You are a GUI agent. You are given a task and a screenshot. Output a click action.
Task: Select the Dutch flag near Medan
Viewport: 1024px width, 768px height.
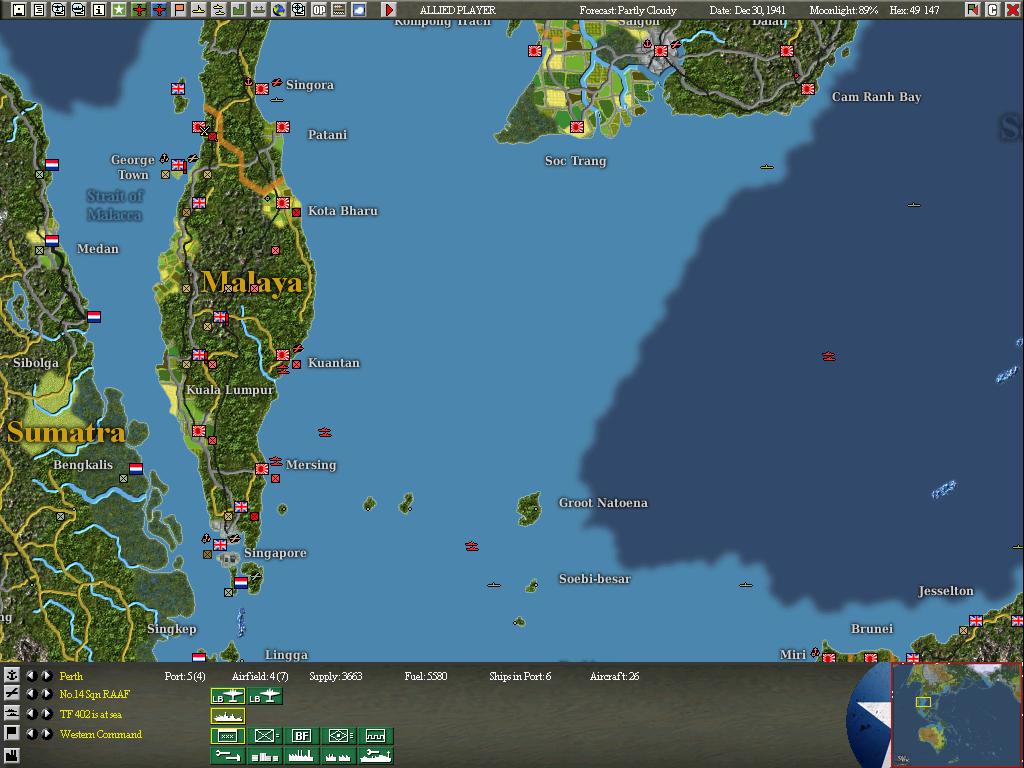pyautogui.click(x=52, y=240)
